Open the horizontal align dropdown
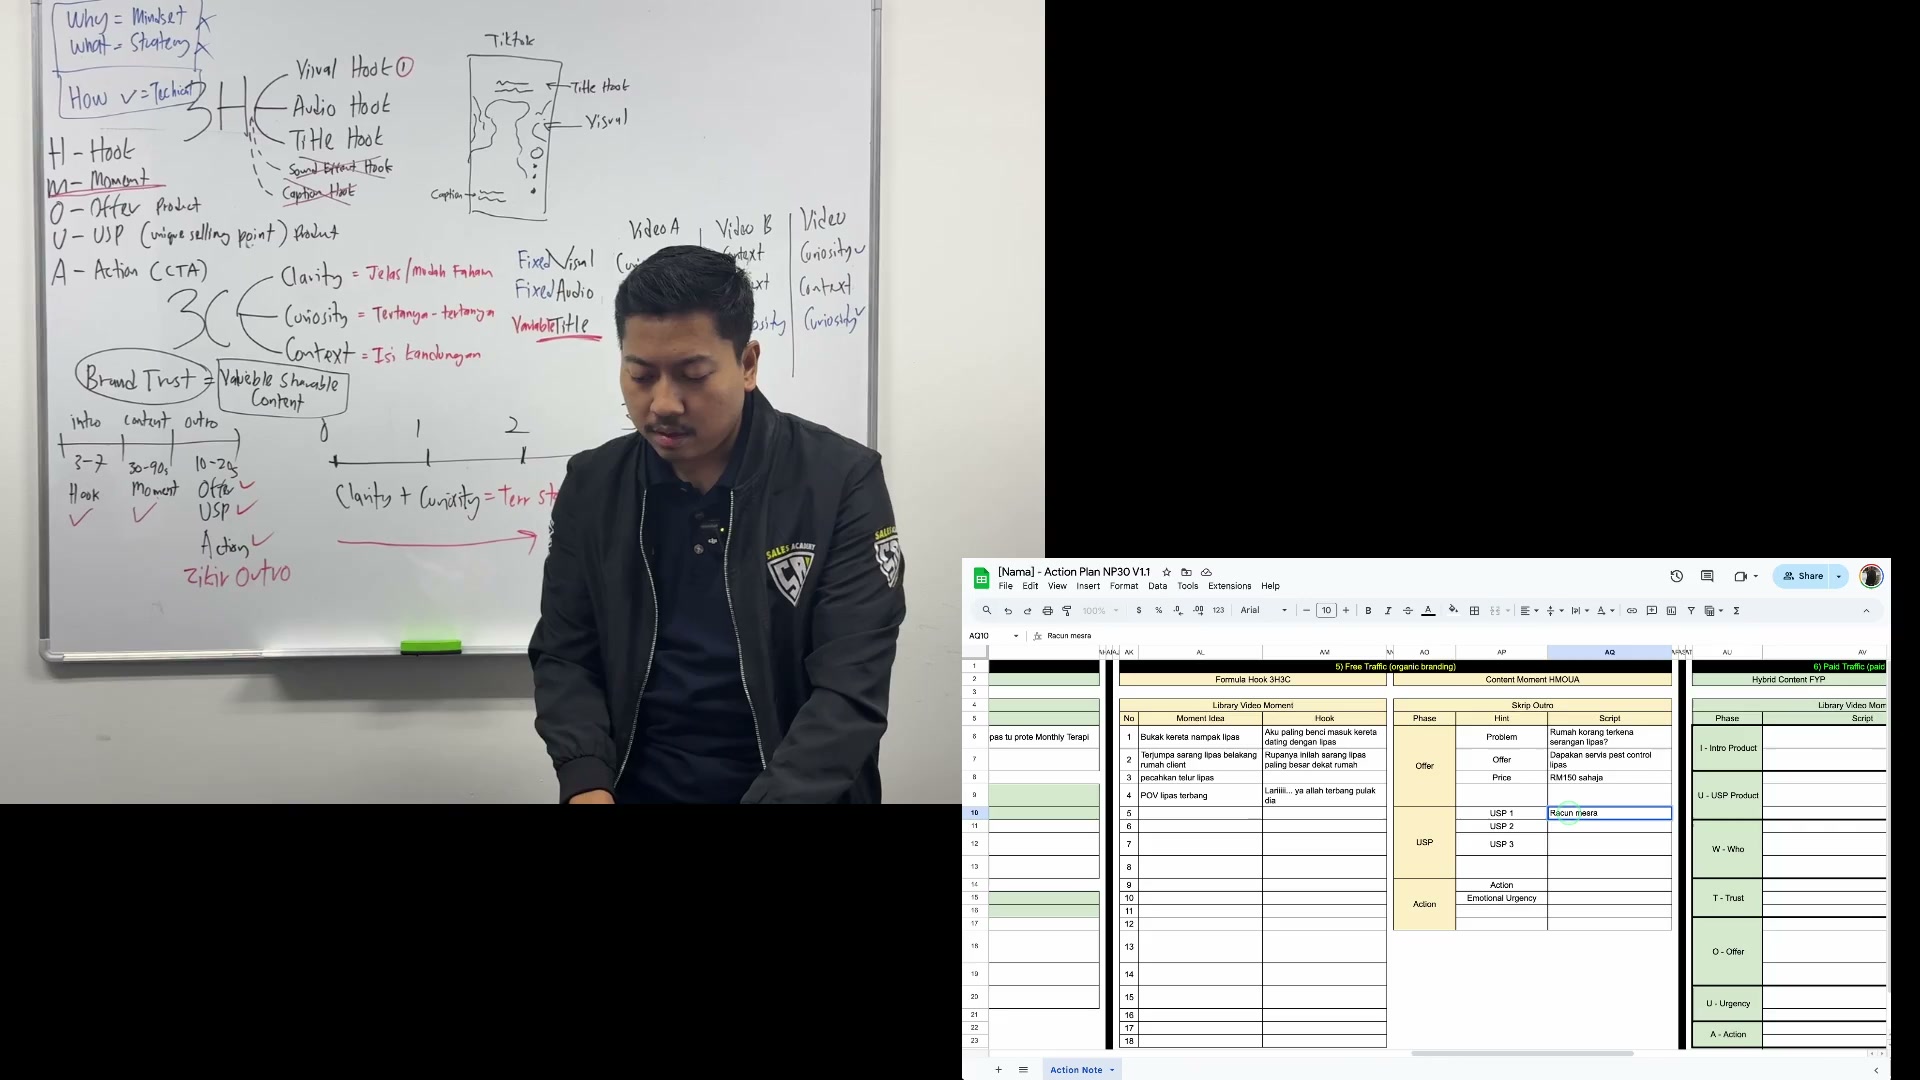Viewport: 1920px width, 1080px height. [x=1529, y=610]
